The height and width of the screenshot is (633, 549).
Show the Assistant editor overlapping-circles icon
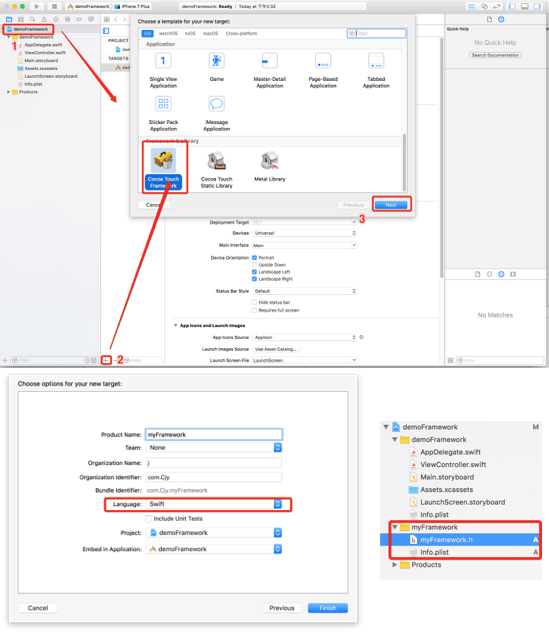[484, 6]
